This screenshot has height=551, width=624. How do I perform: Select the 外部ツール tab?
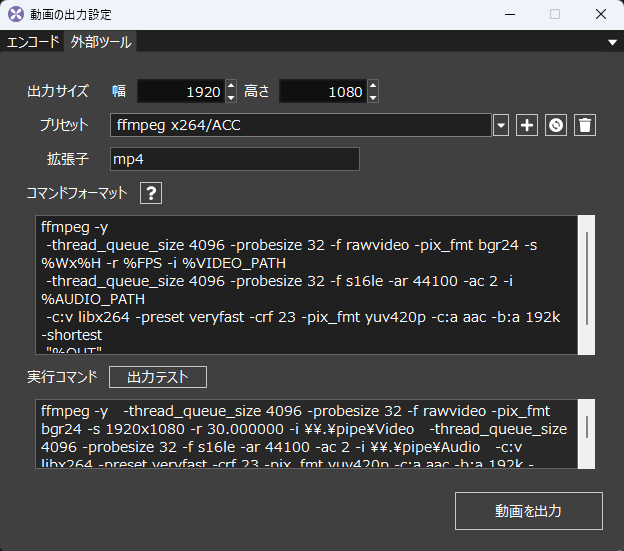(100, 42)
